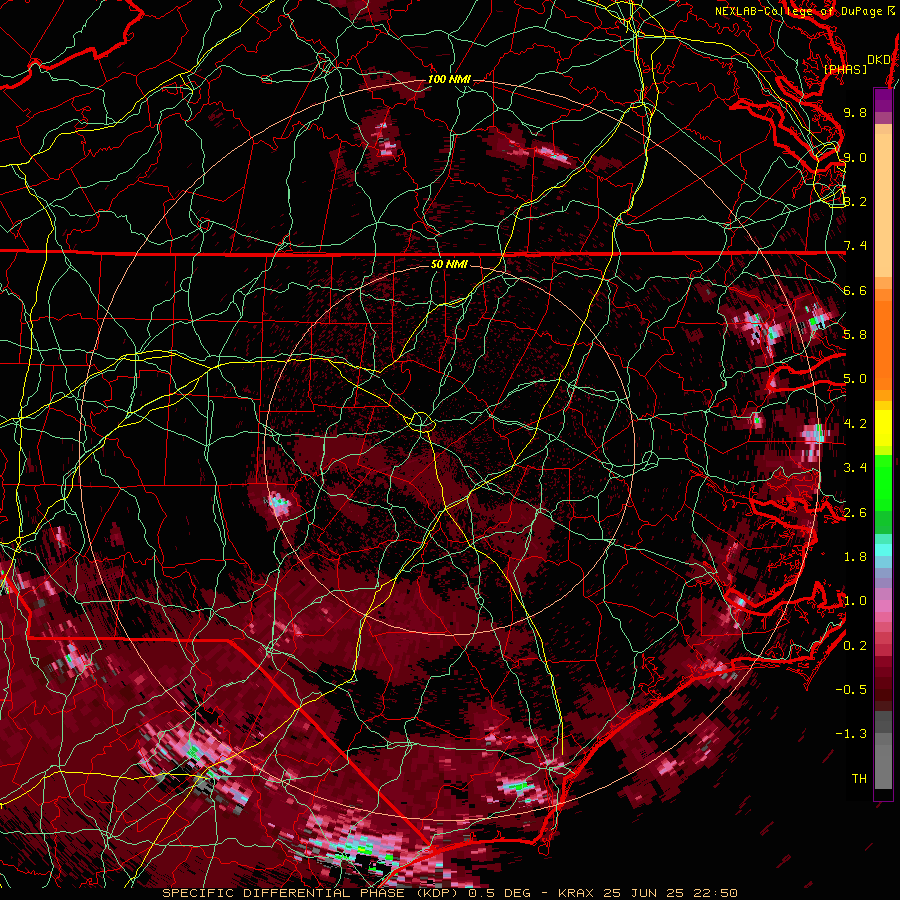Click the 5.8 value on color scale
The height and width of the screenshot is (900, 900).
[855, 335]
